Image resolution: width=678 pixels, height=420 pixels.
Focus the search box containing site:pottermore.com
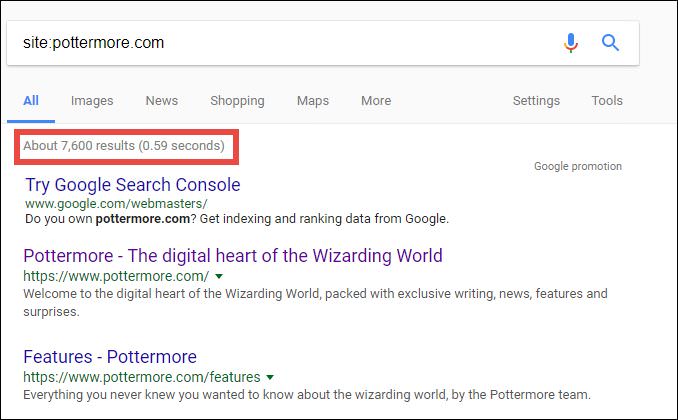pyautogui.click(x=280, y=43)
